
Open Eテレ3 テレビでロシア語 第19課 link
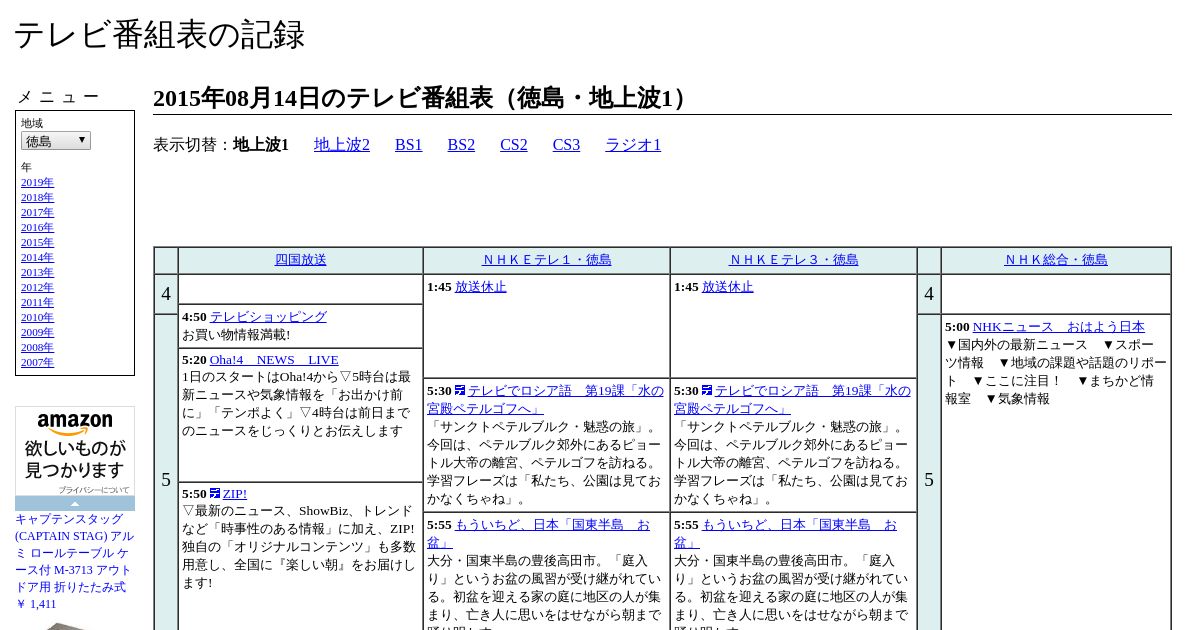(x=792, y=400)
